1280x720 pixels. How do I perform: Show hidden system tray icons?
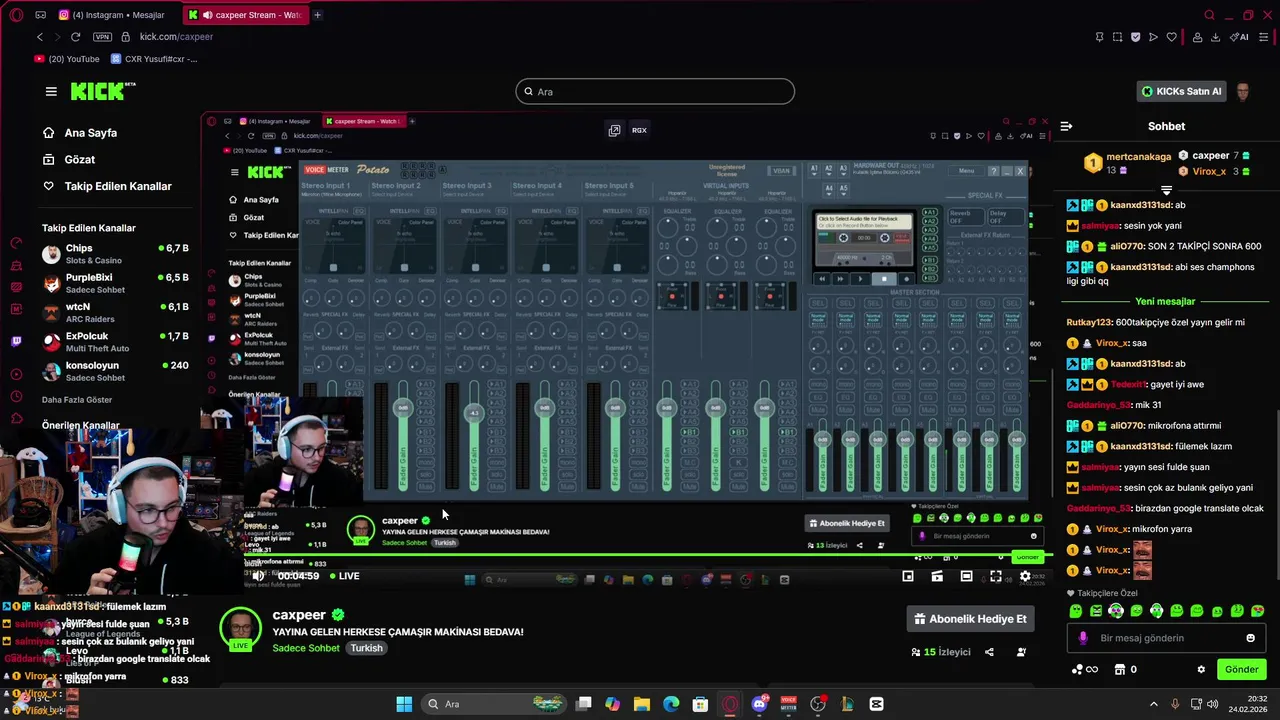click(1153, 704)
